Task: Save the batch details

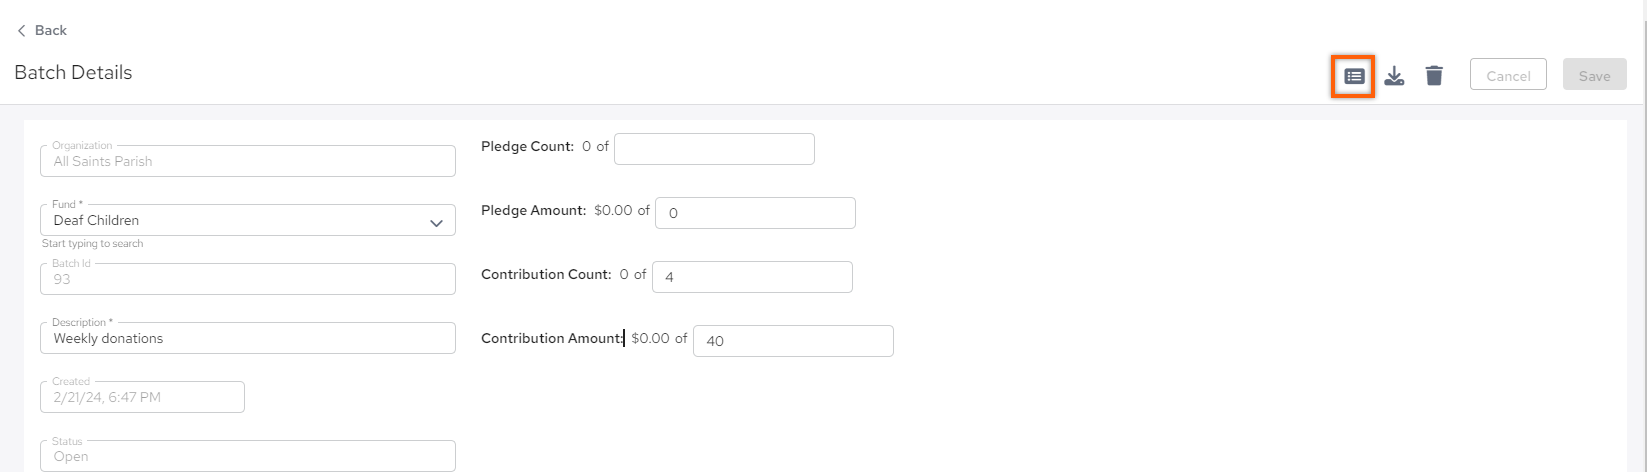Action: tap(1594, 75)
